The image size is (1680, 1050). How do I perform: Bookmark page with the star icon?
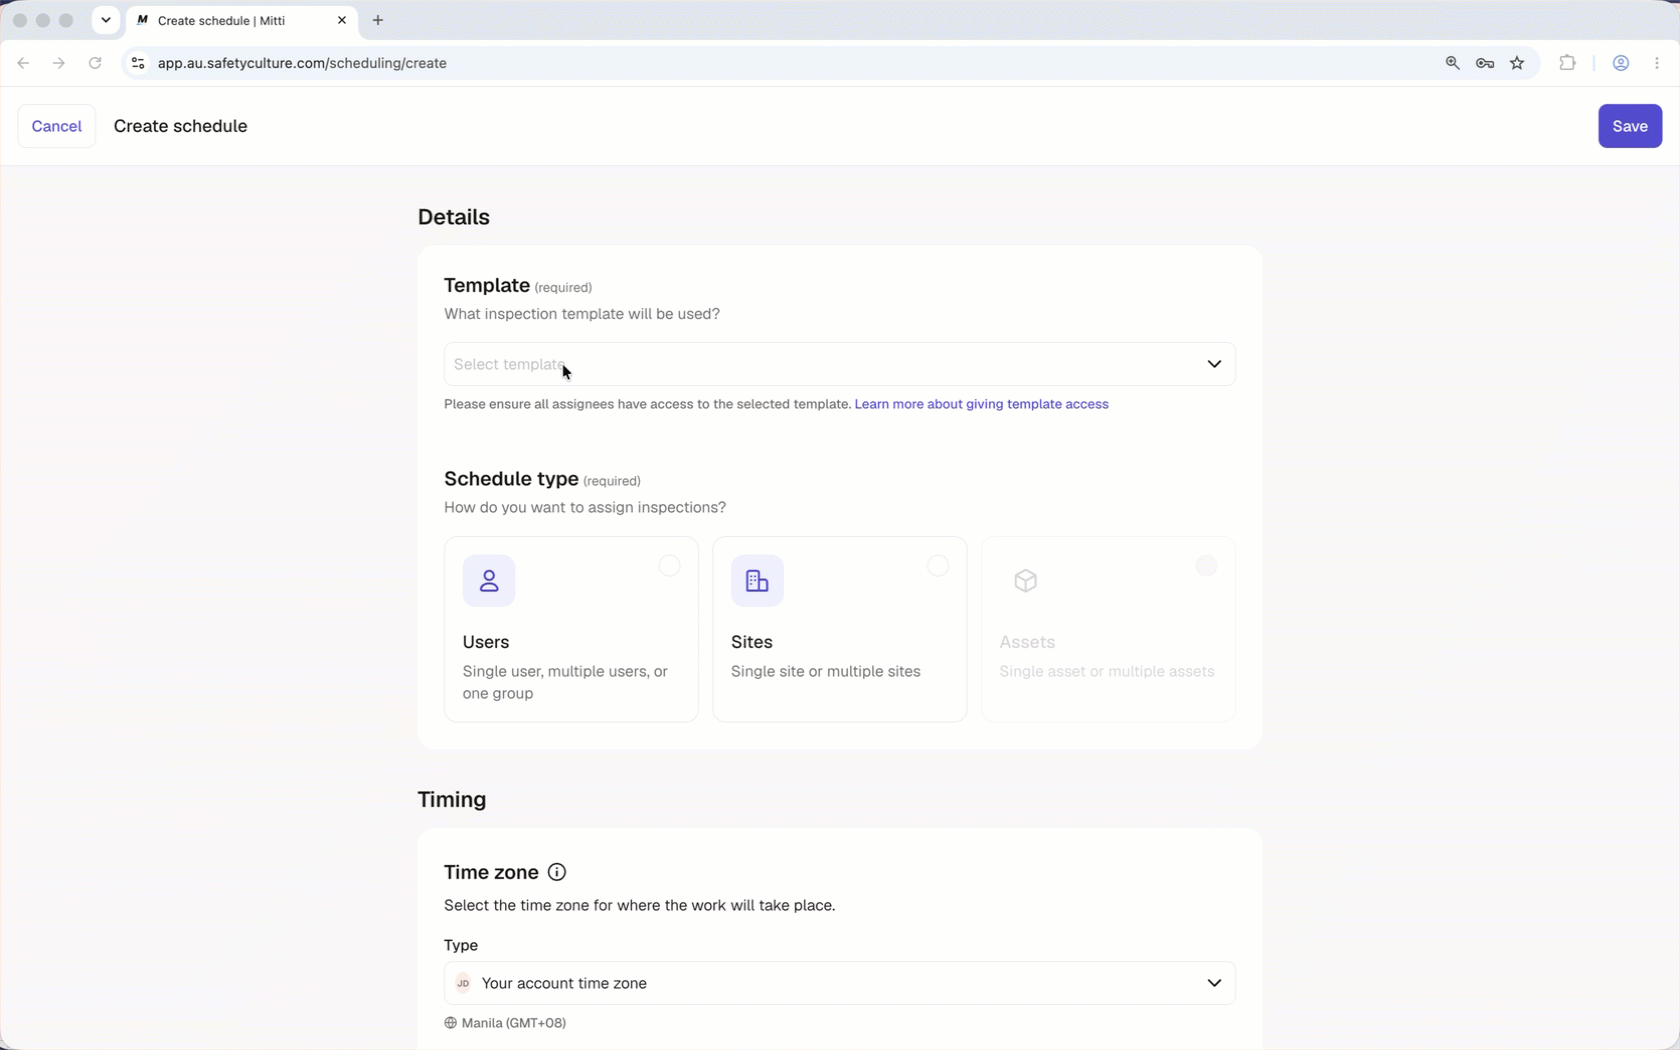1517,63
